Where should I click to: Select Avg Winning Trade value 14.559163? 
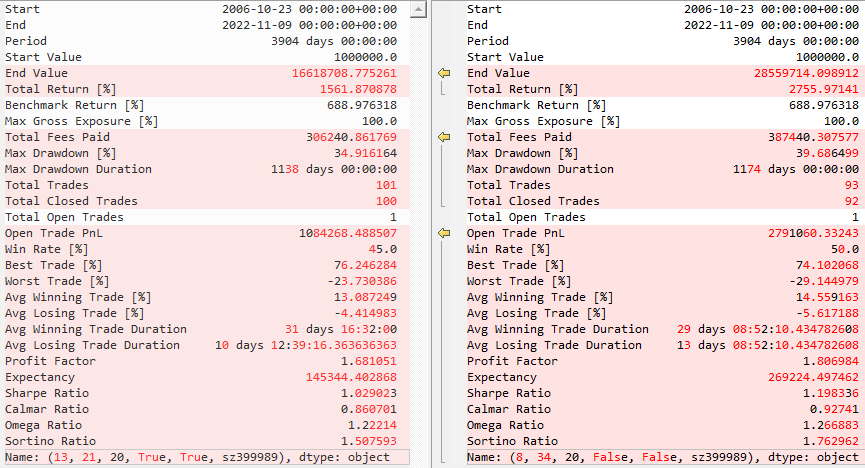coord(827,297)
